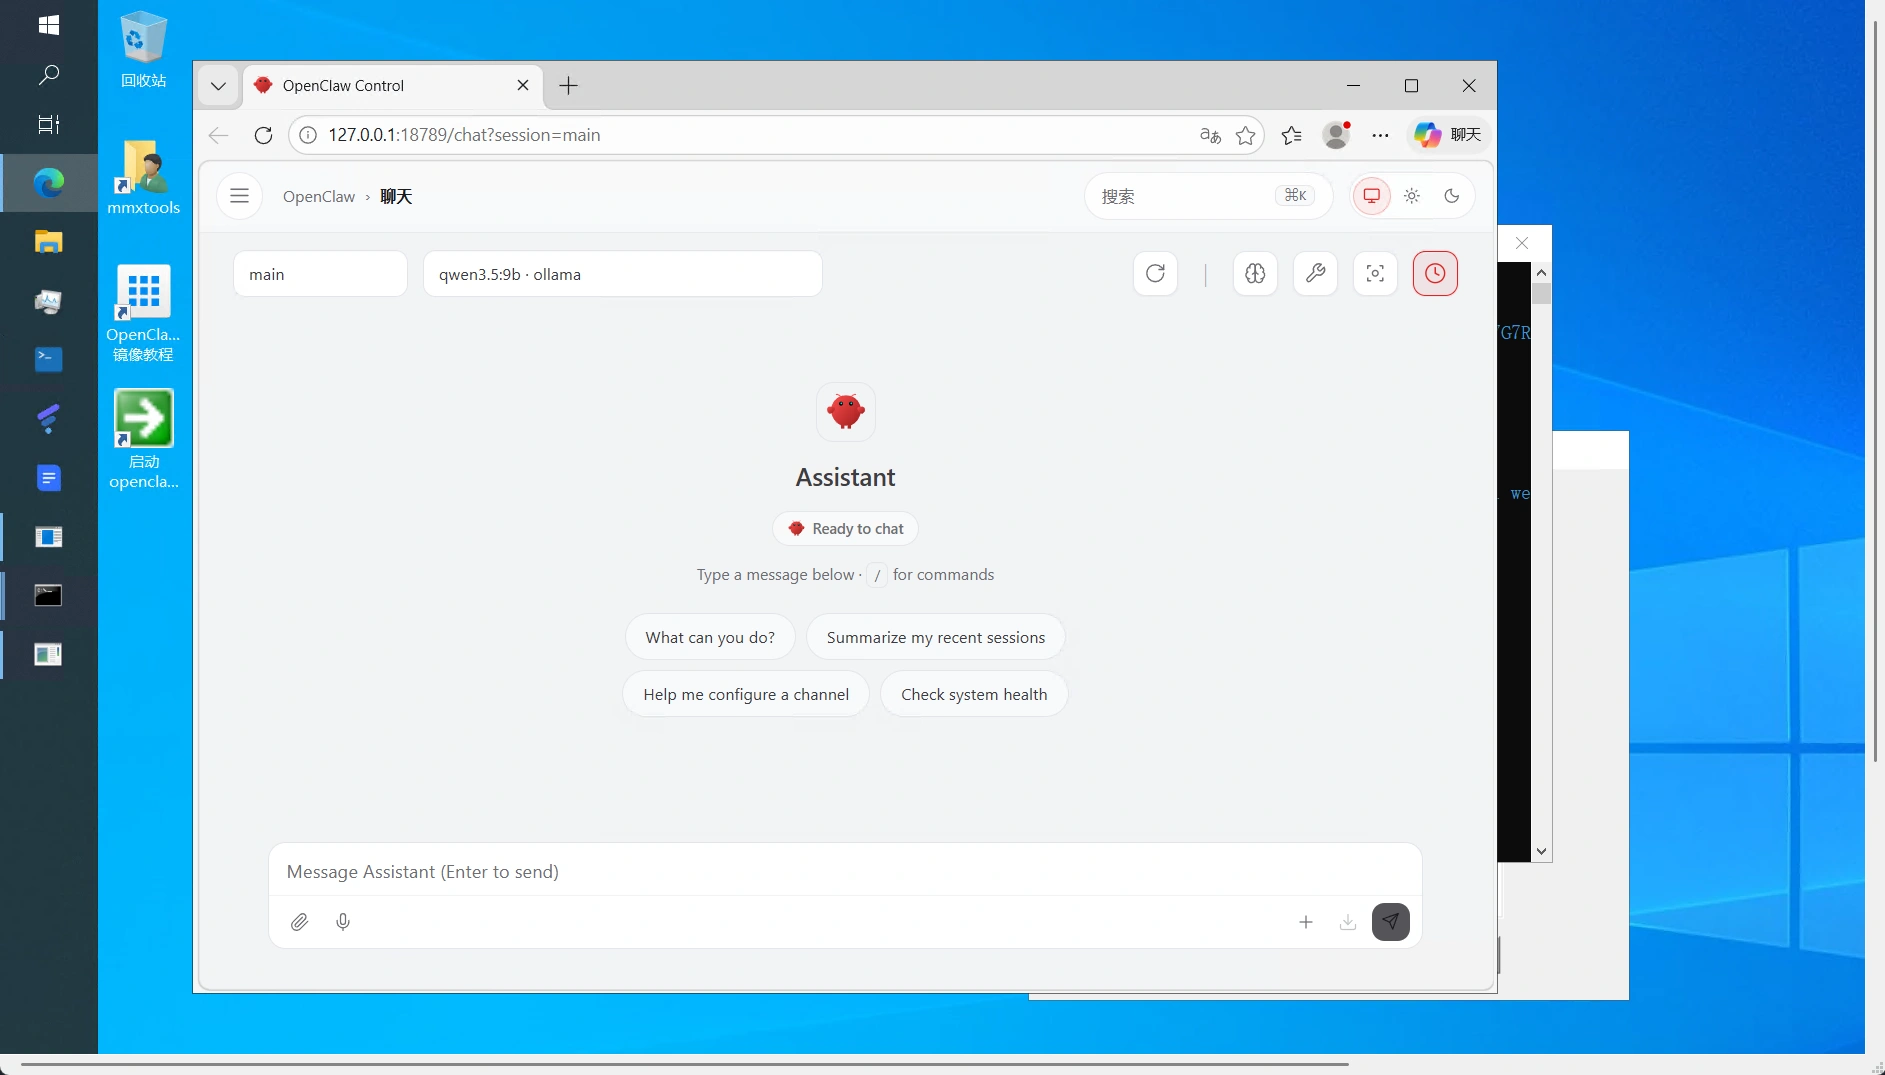The width and height of the screenshot is (1885, 1075).
Task: Open the main session dropdown
Action: coord(320,274)
